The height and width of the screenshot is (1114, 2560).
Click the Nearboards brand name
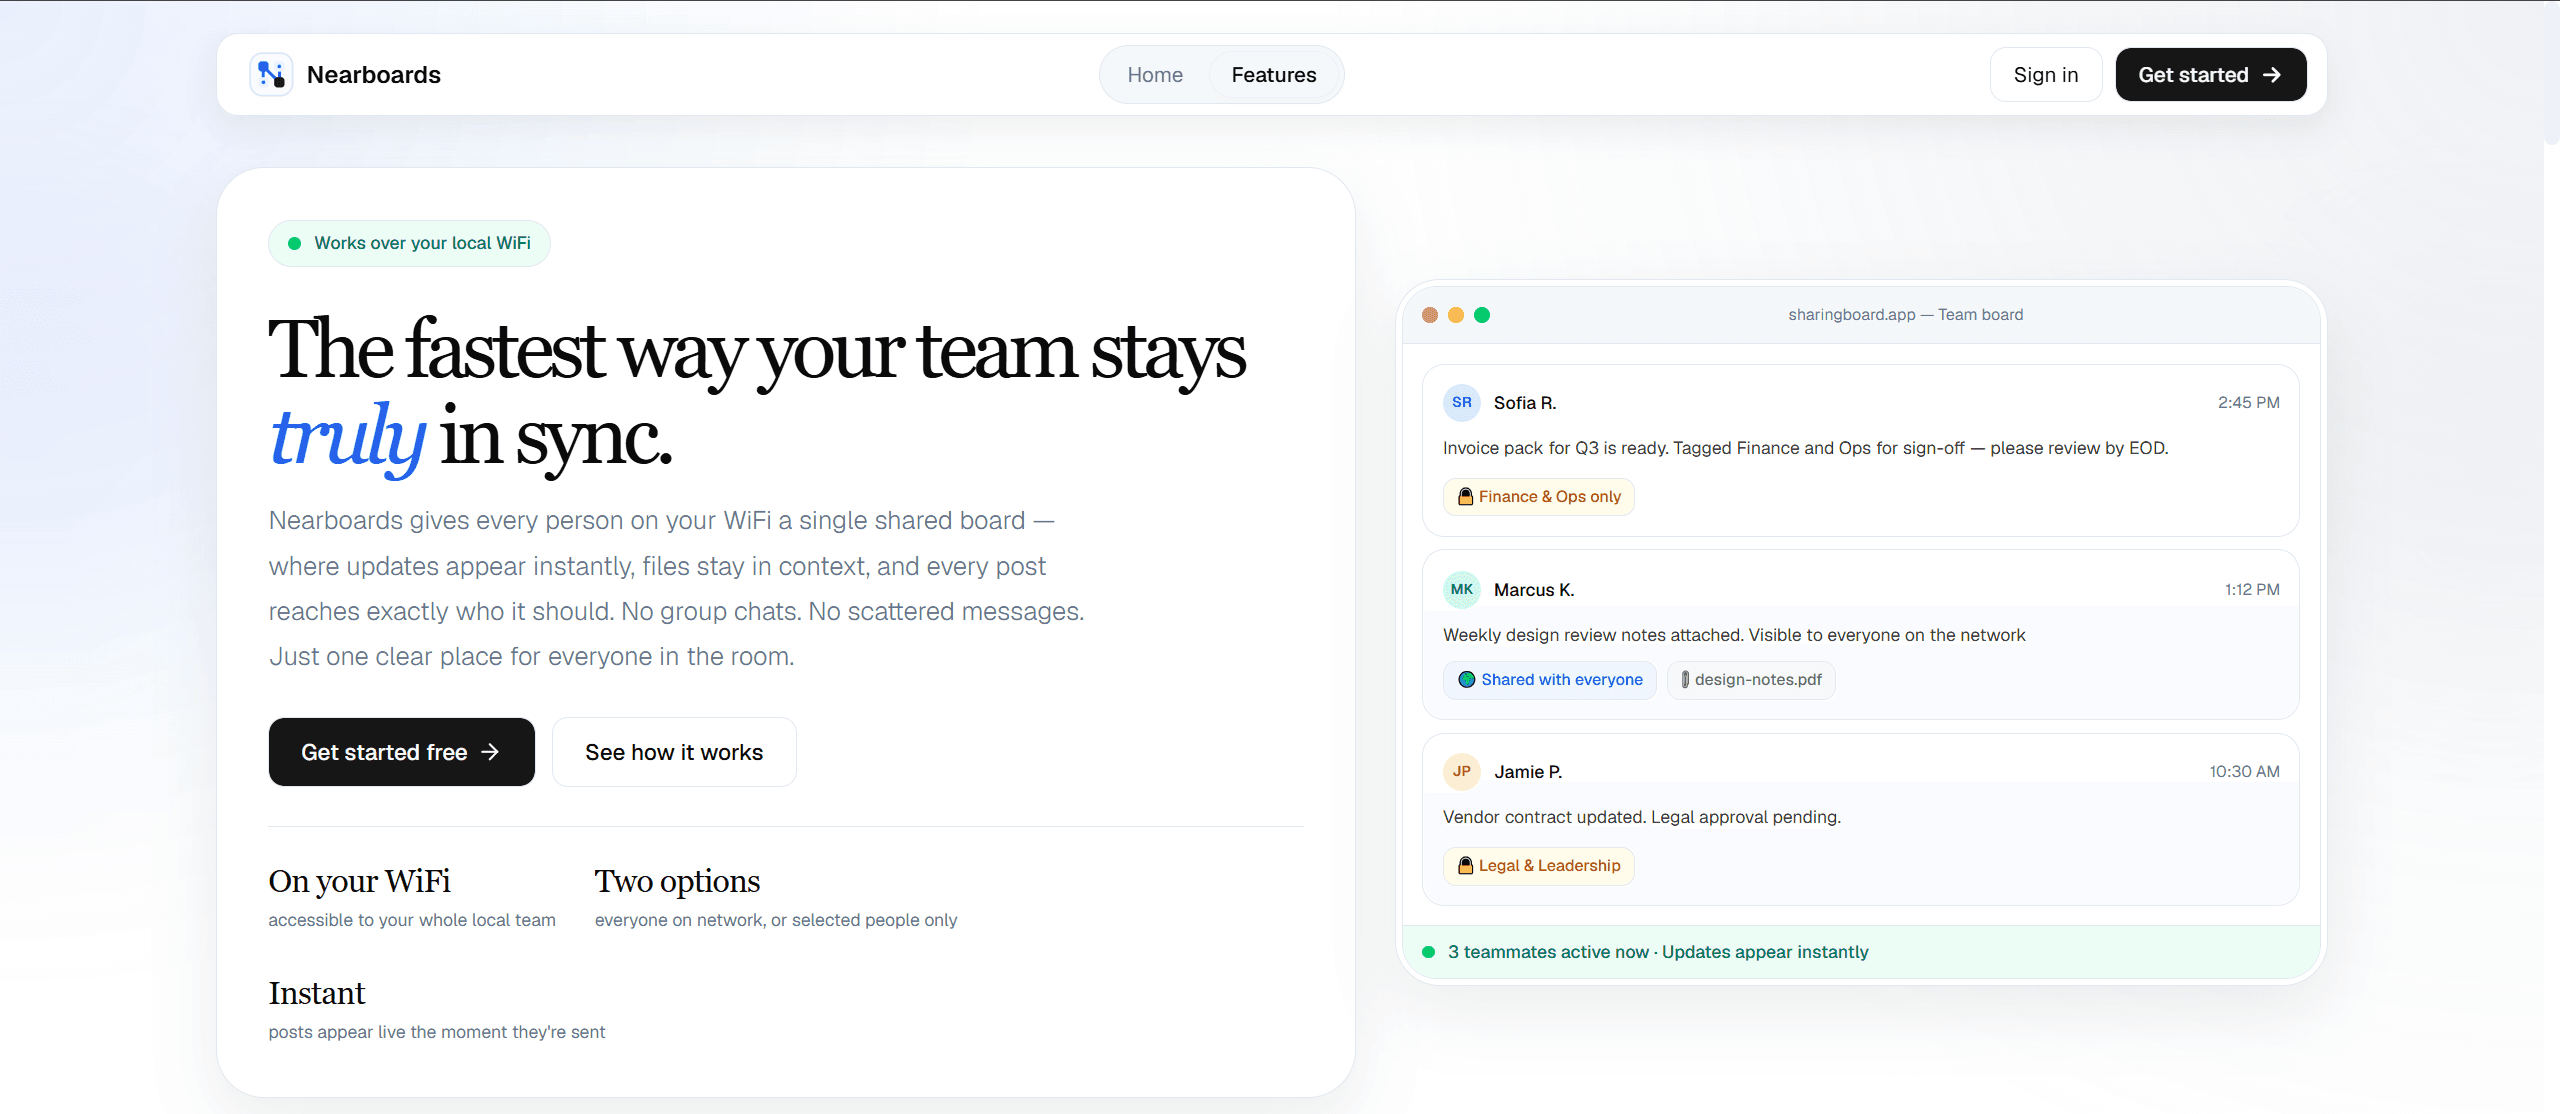(x=374, y=75)
